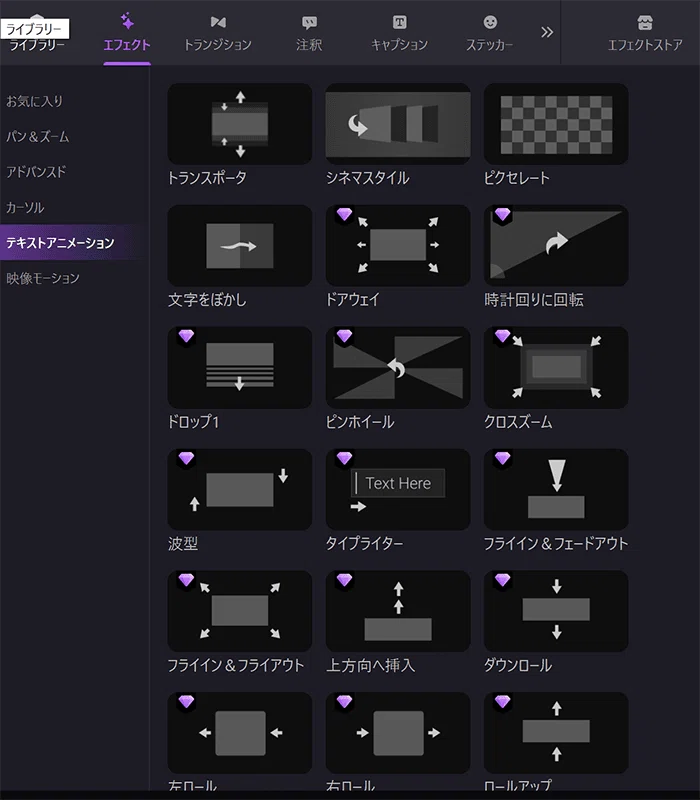Image resolution: width=700 pixels, height=800 pixels.
Task: Select パン＆ズーム category
Action: [38, 137]
